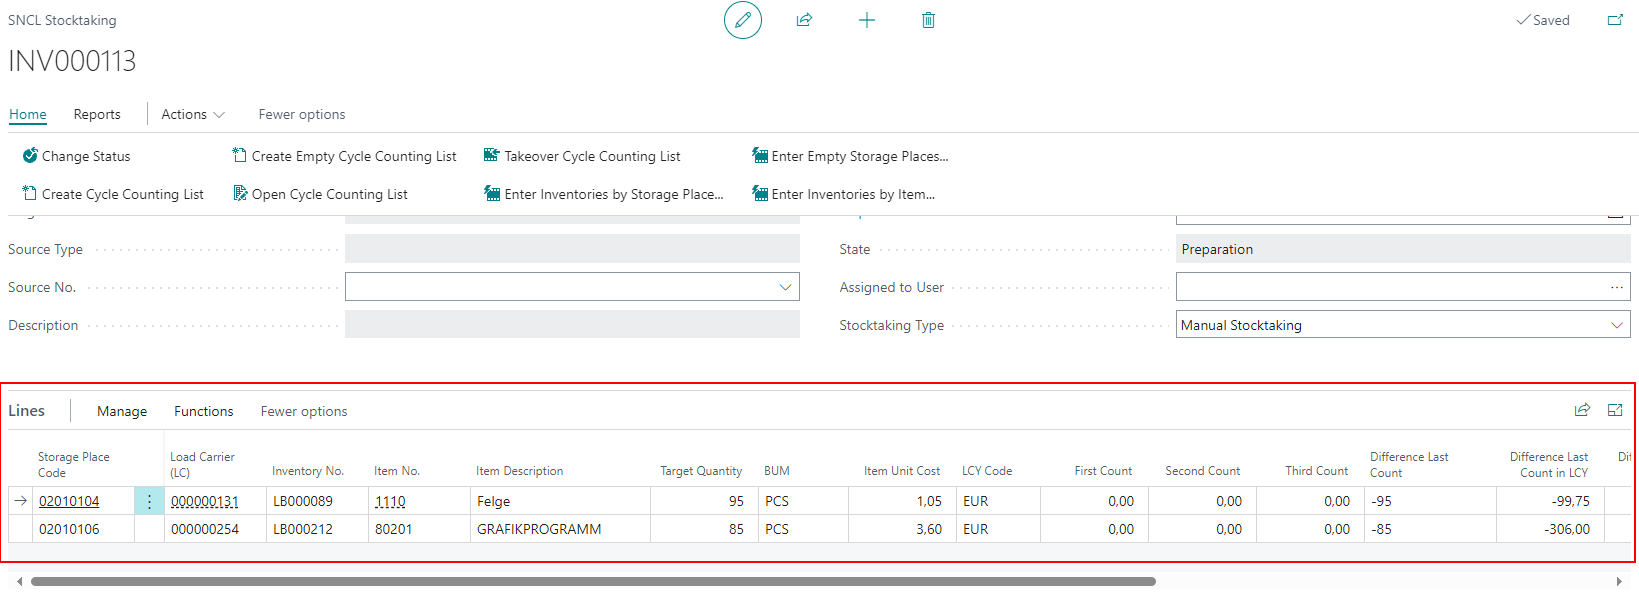Image resolution: width=1639 pixels, height=606 pixels.
Task: Click the plus icon to create new
Action: [x=867, y=20]
